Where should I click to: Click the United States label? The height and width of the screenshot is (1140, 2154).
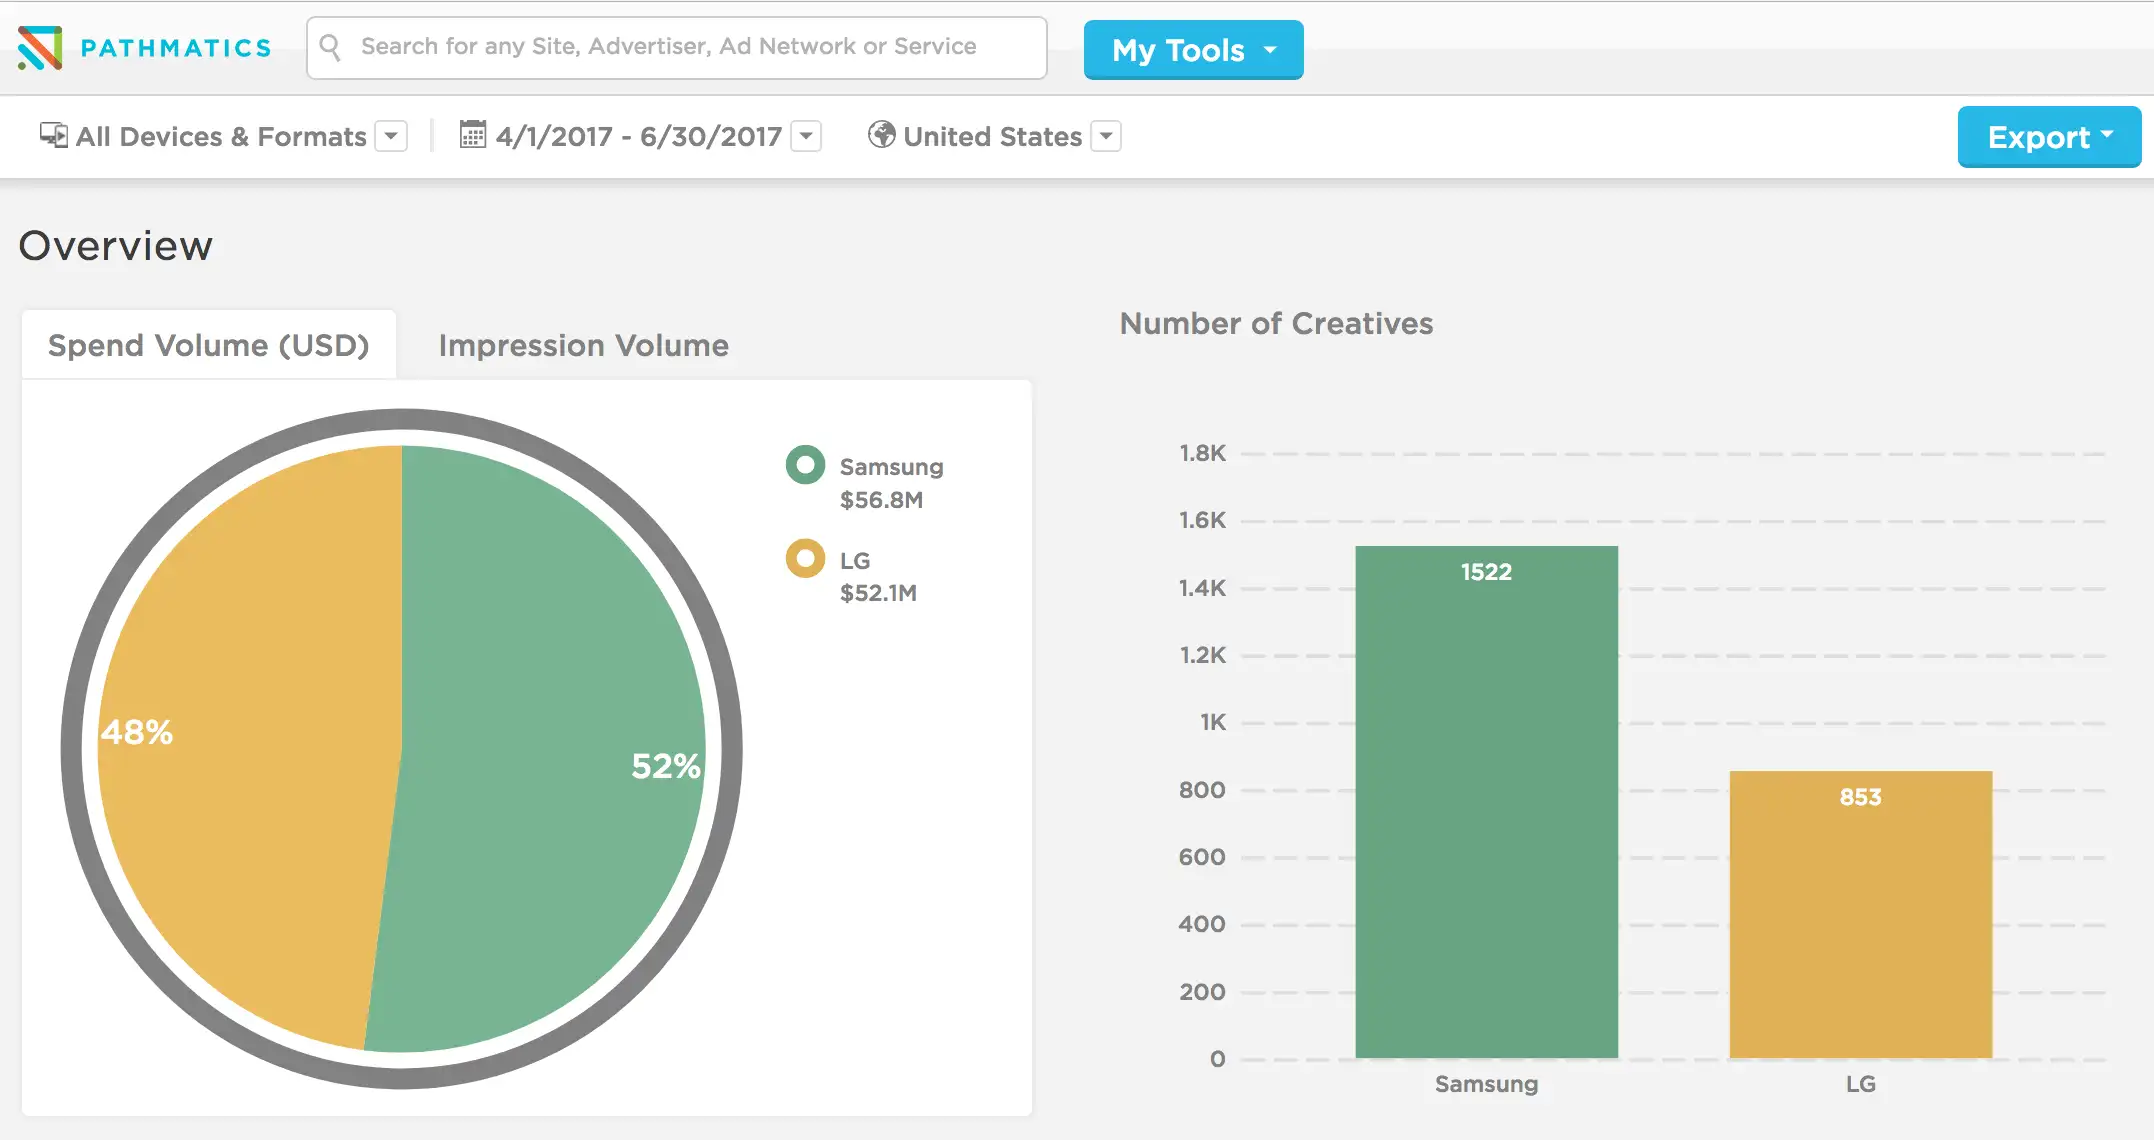(x=993, y=136)
